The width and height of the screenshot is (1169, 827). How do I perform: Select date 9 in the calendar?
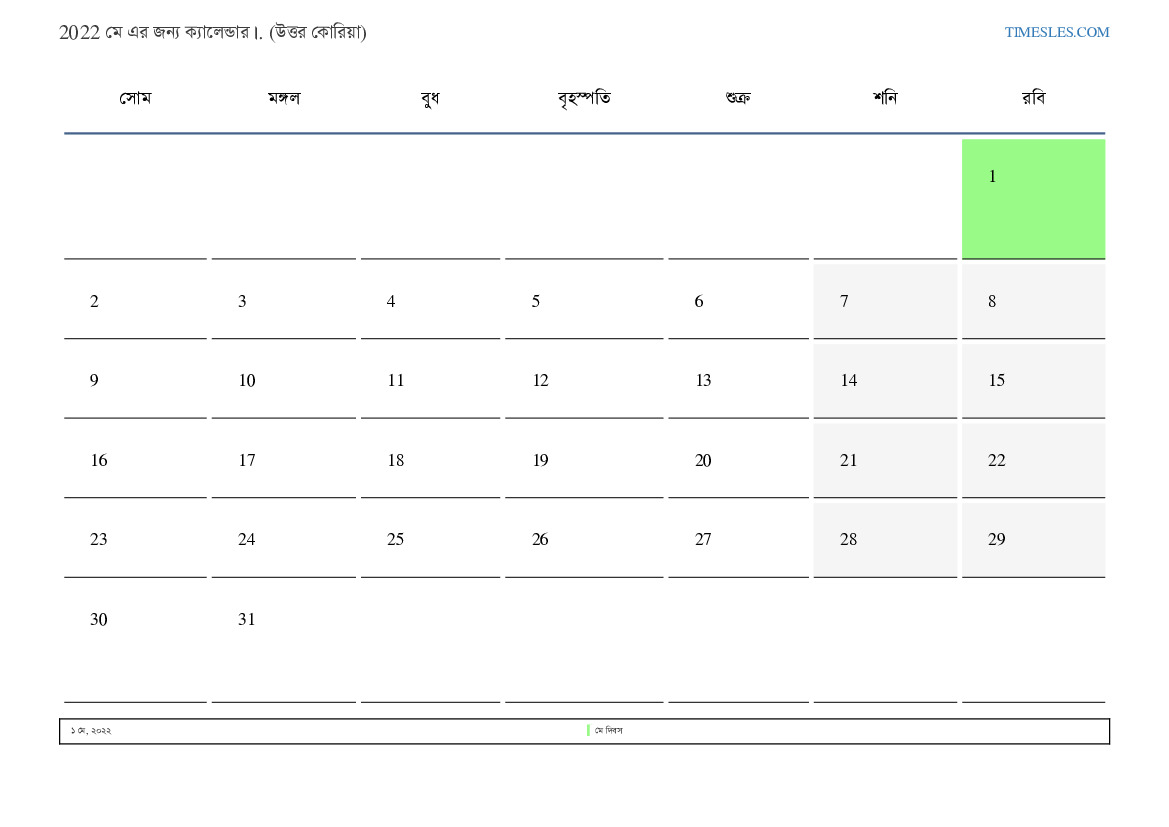pyautogui.click(x=135, y=380)
